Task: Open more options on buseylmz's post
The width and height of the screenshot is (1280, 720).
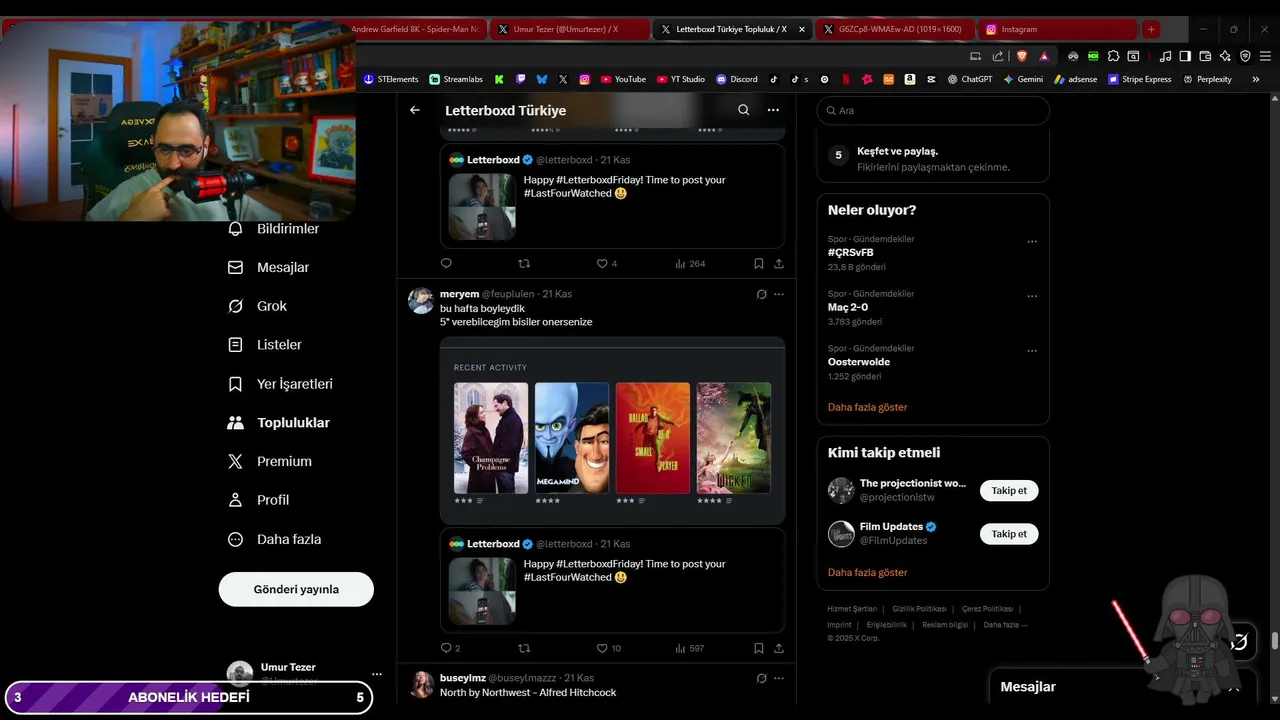Action: click(x=779, y=678)
